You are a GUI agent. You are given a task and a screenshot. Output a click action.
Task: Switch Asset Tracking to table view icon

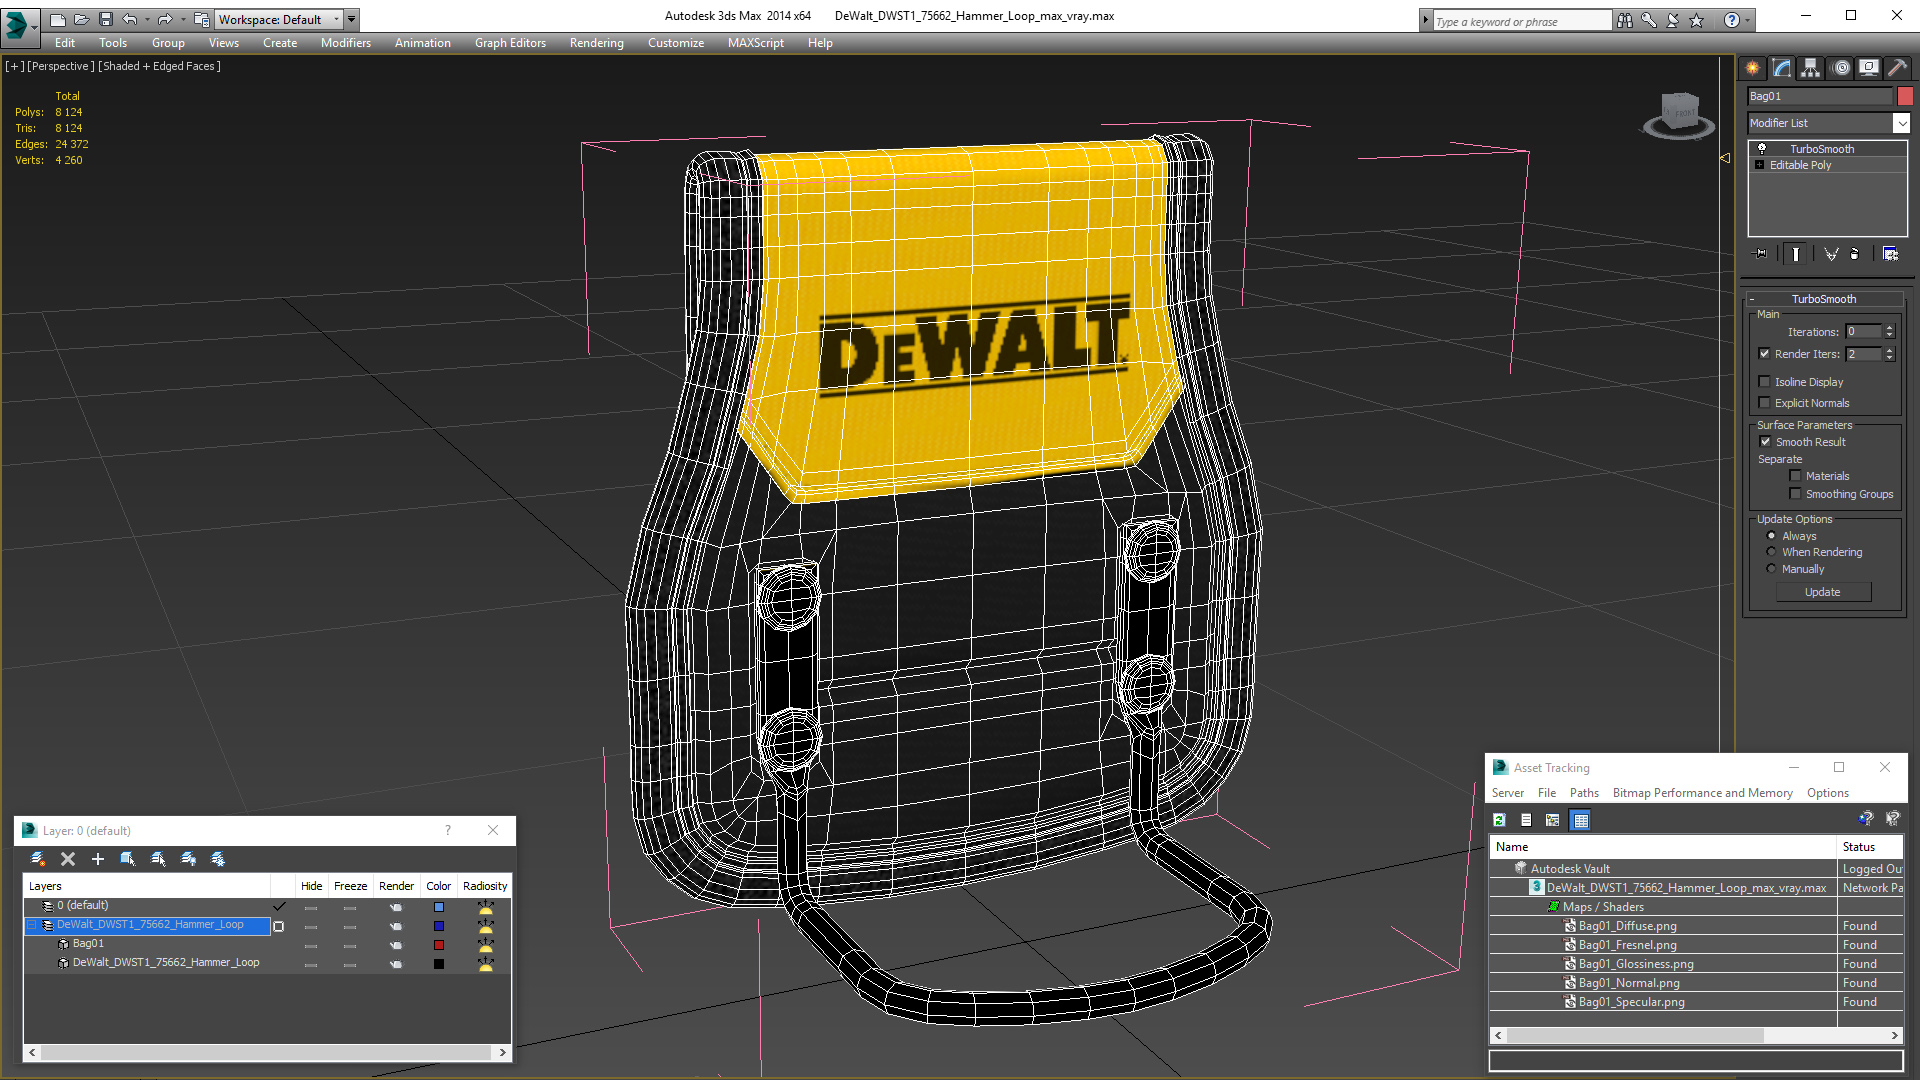[x=1581, y=820]
